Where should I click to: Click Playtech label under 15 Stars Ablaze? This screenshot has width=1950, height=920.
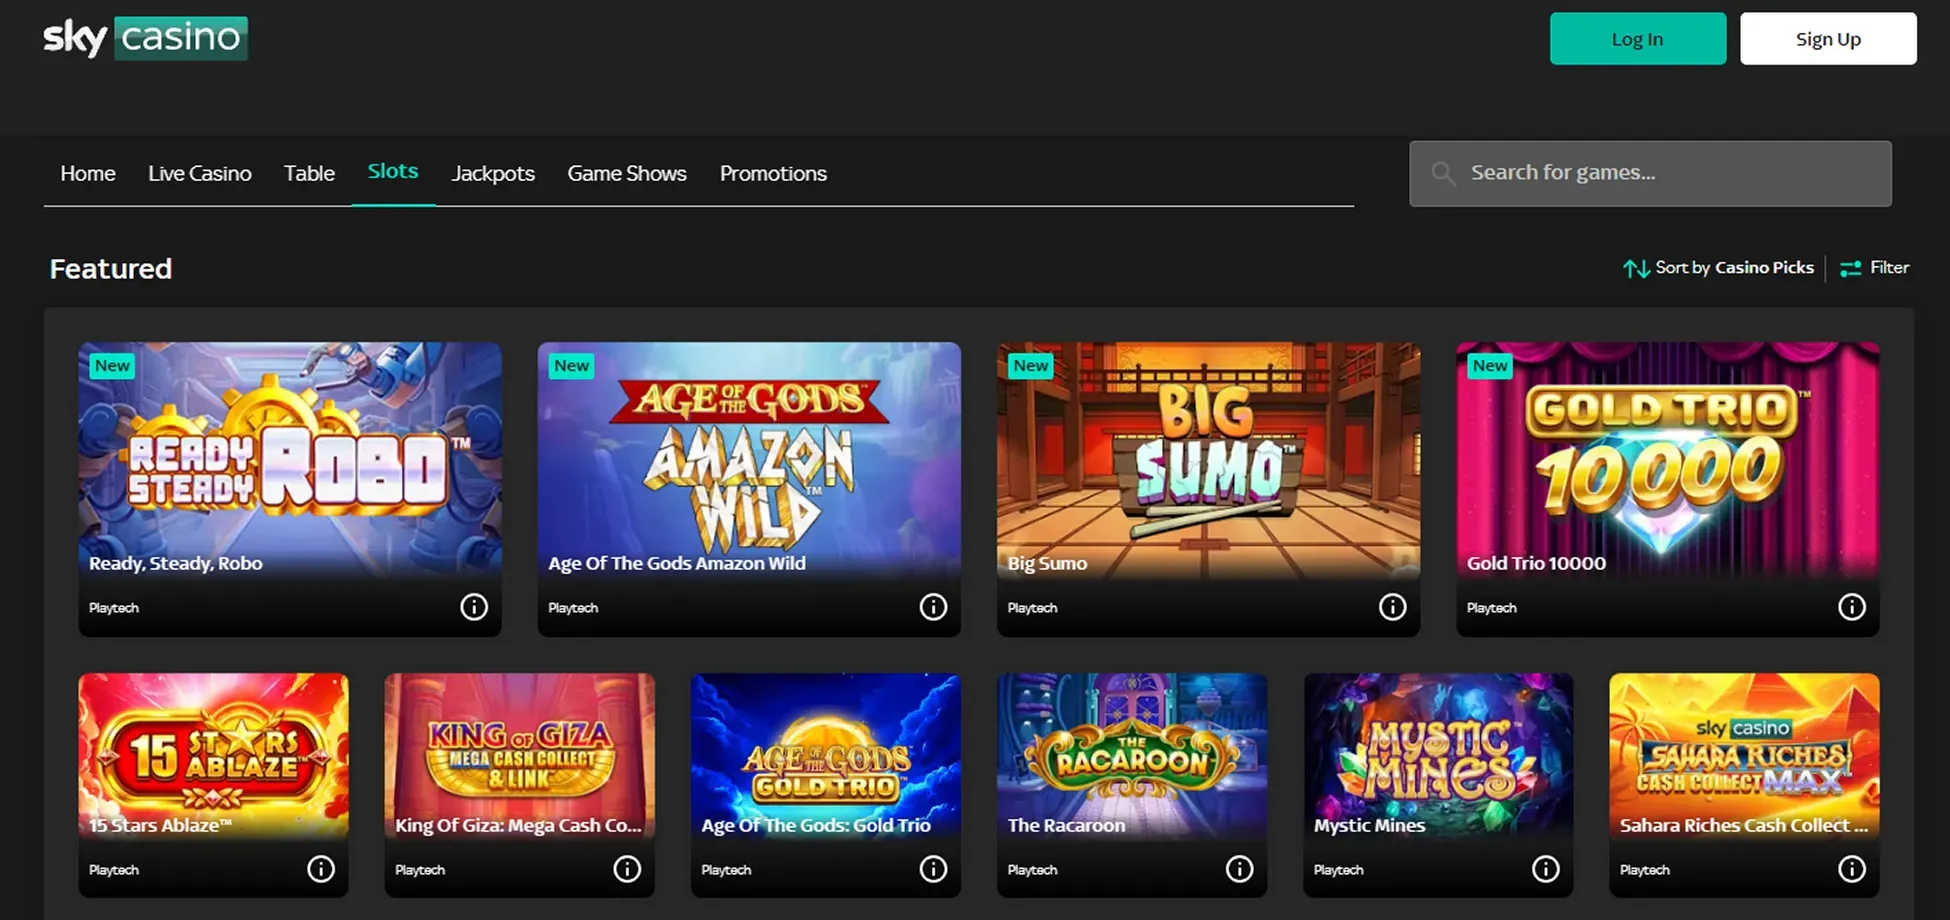(114, 870)
